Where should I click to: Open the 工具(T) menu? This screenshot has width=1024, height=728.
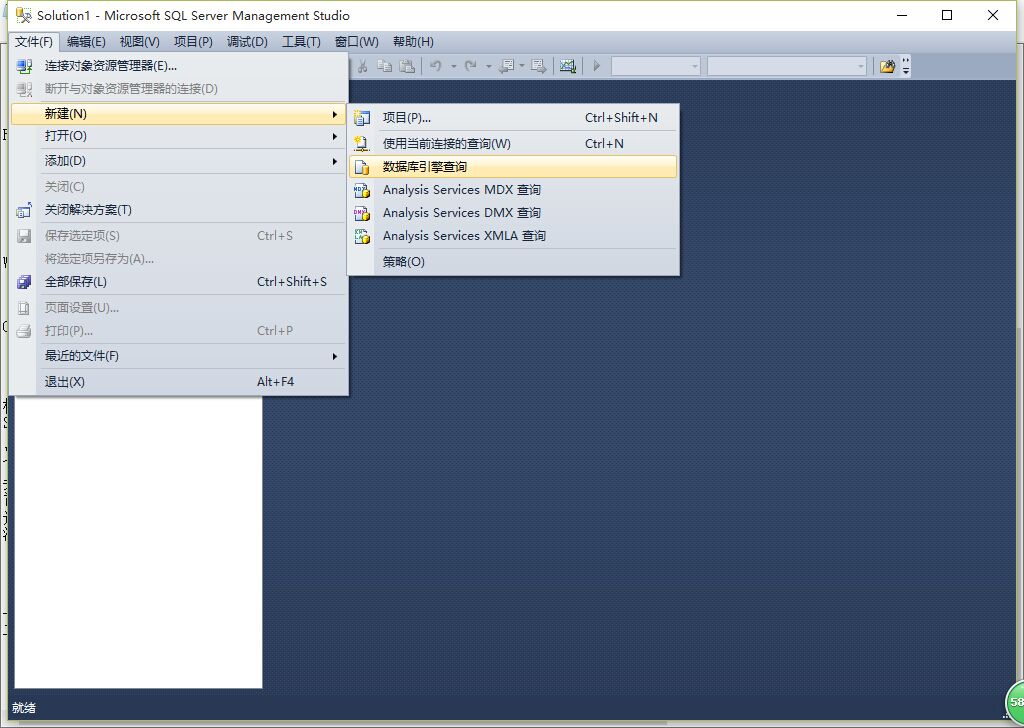tap(301, 42)
